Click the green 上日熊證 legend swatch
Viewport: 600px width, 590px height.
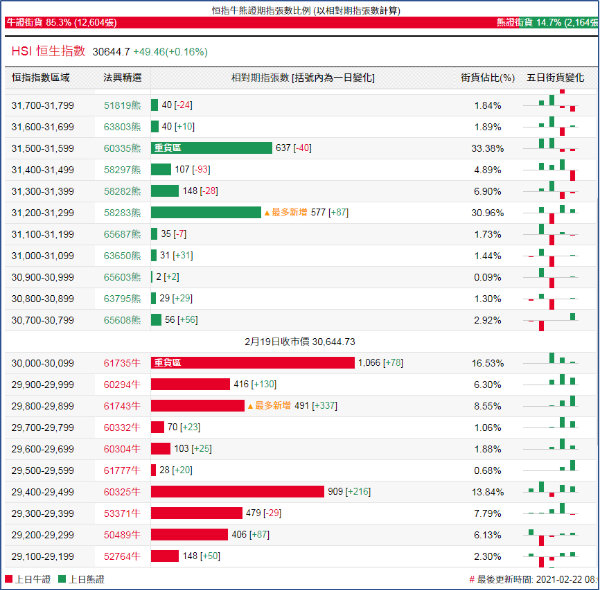click(x=62, y=579)
